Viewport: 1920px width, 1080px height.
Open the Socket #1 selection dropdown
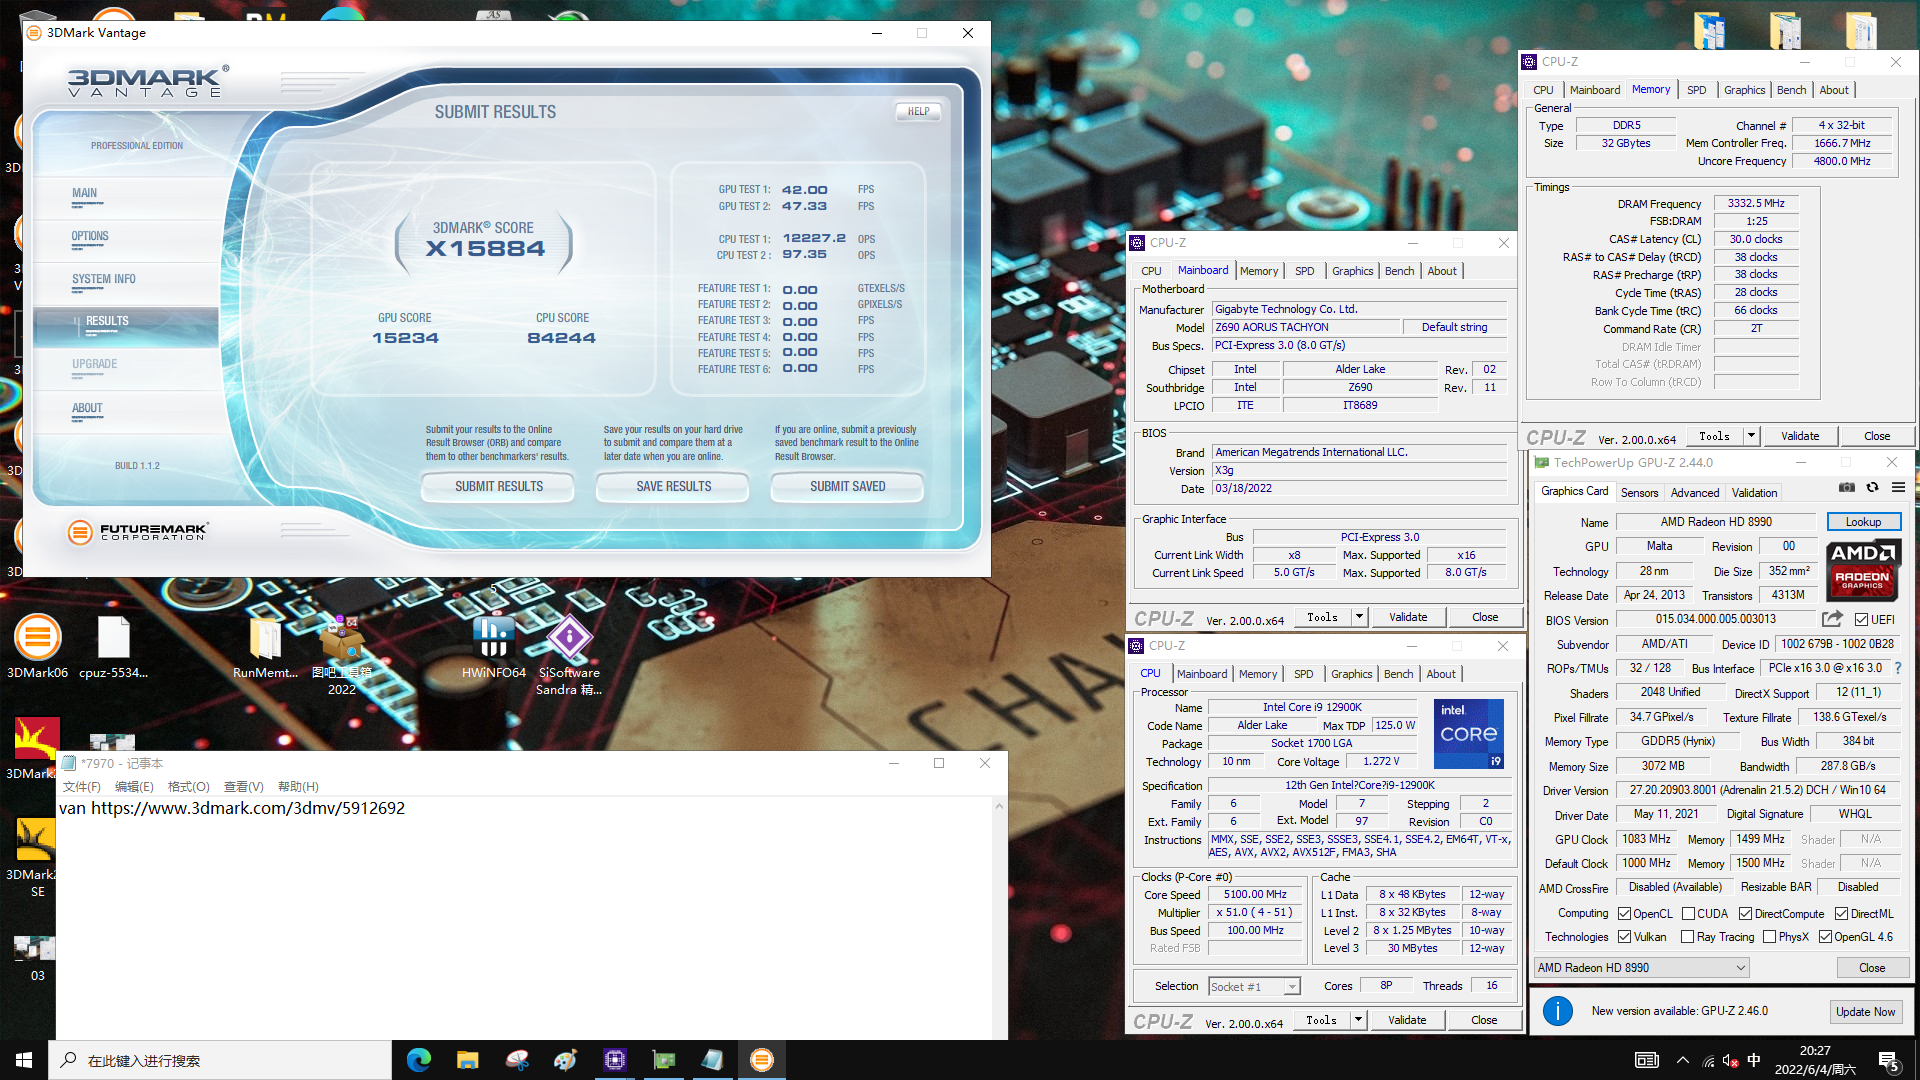[x=1254, y=987]
